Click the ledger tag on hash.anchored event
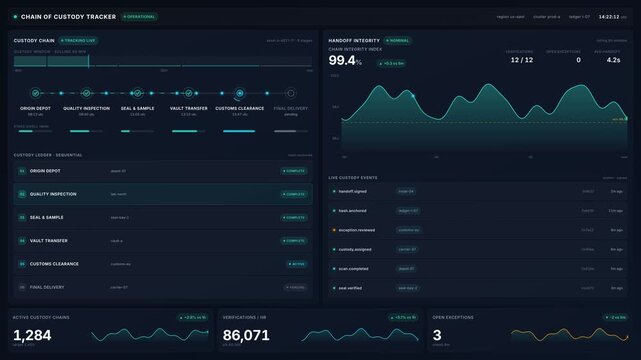This screenshot has width=641, height=360. [x=408, y=211]
